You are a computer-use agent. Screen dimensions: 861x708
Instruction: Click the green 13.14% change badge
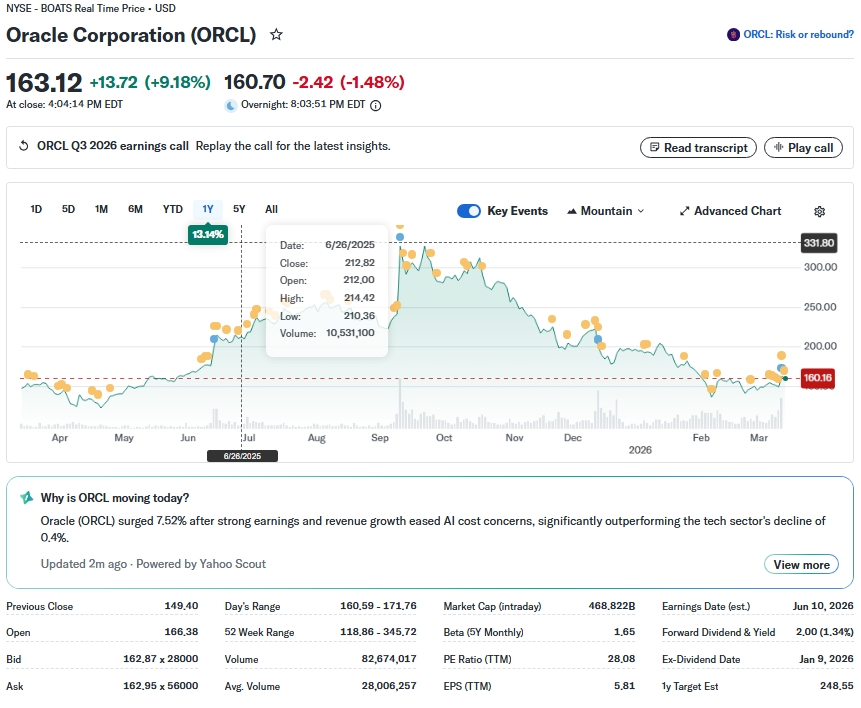tap(208, 235)
